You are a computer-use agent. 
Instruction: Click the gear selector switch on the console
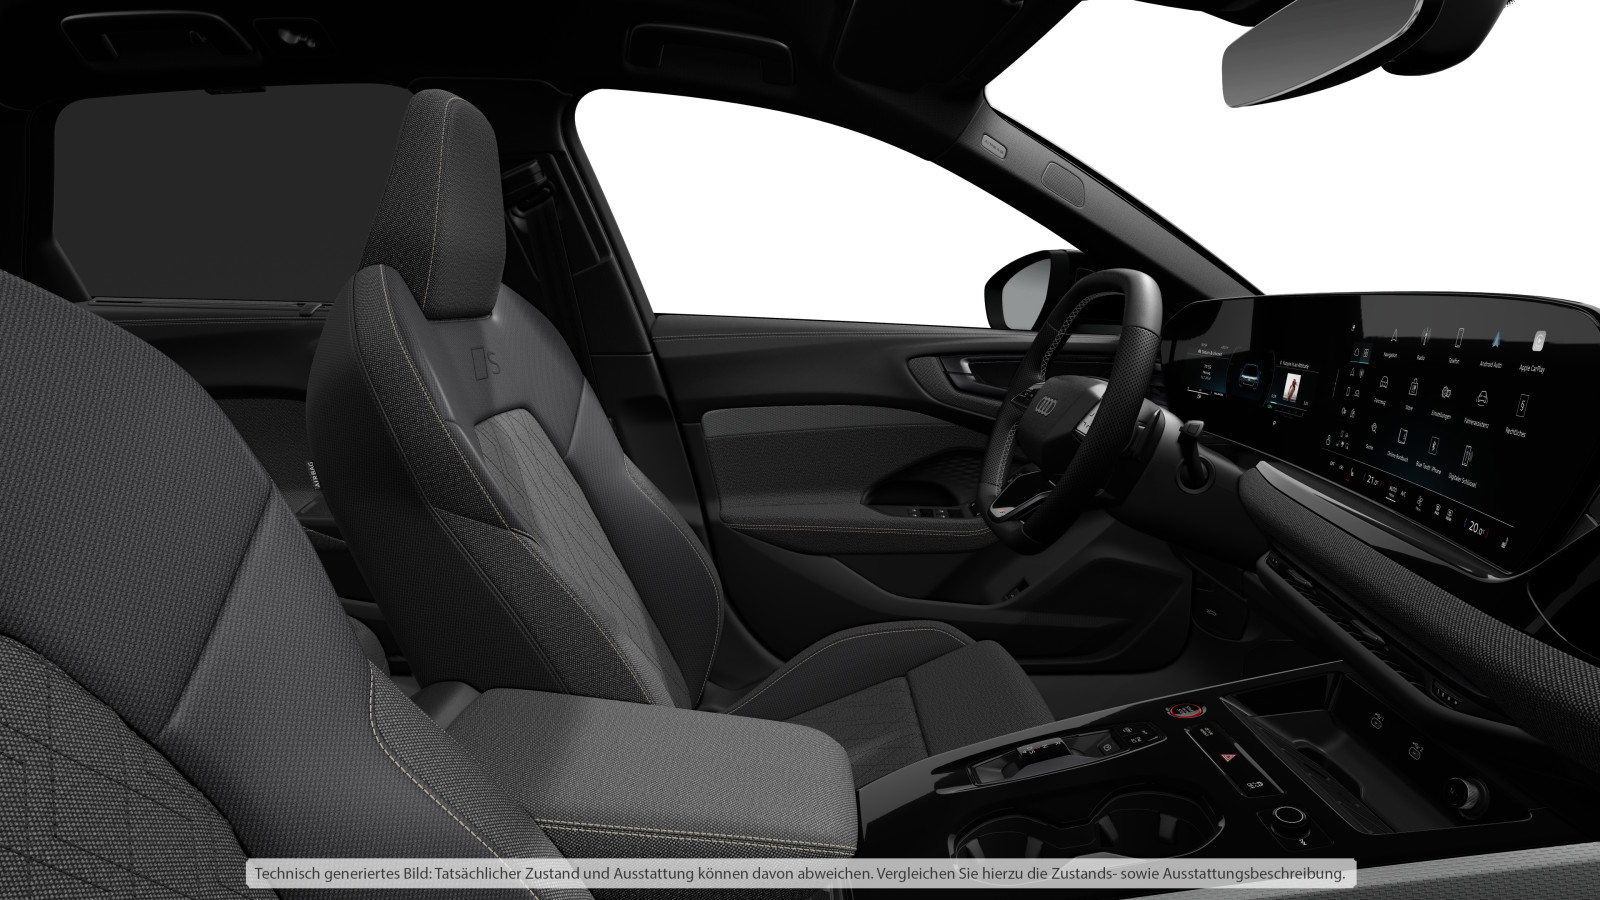1044,750
